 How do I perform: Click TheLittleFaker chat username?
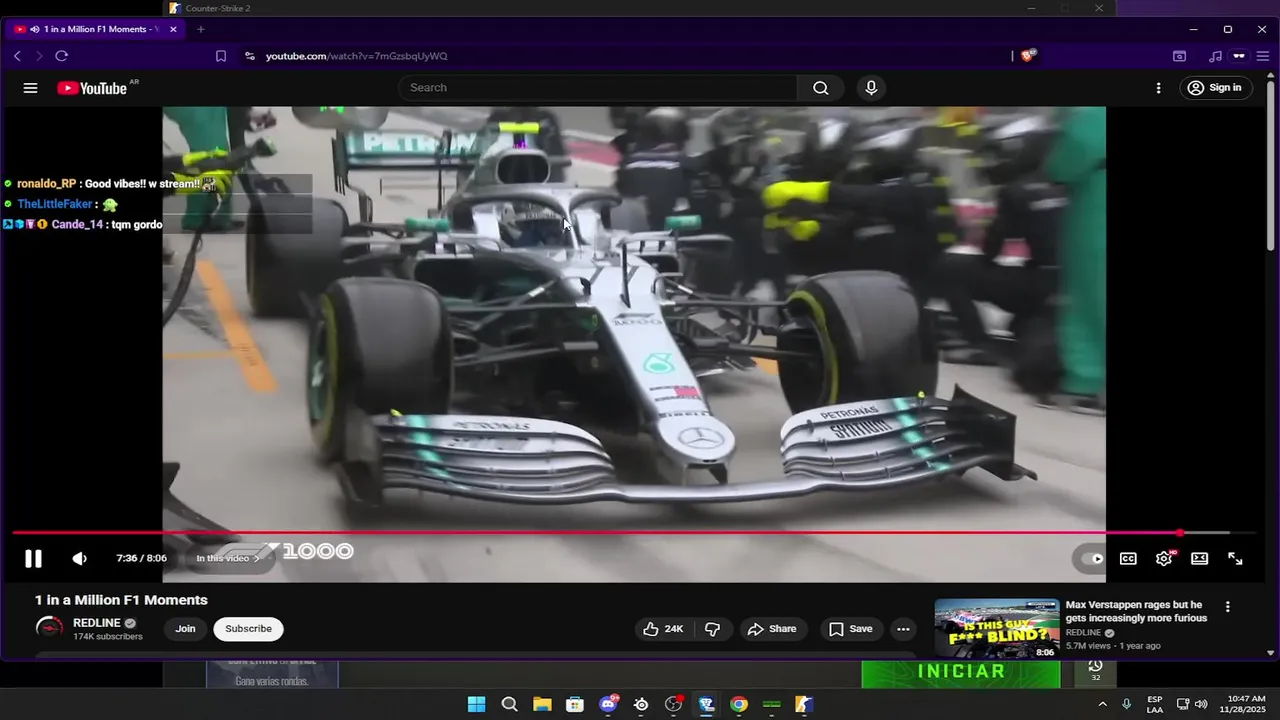pos(54,204)
